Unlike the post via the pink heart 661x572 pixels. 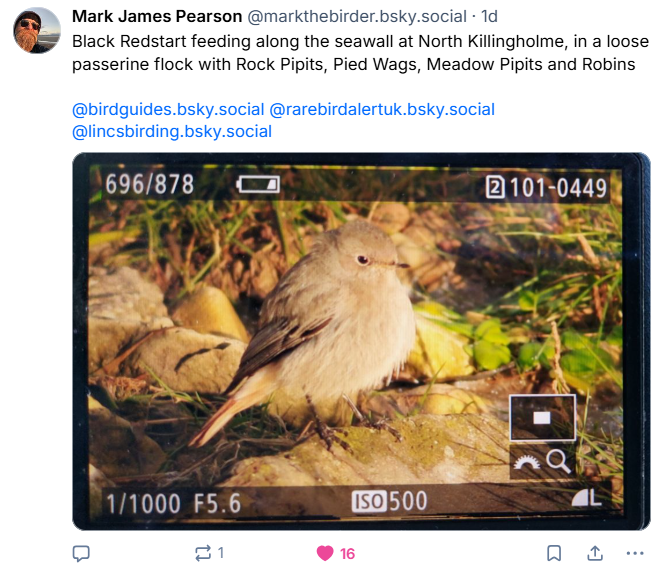[324, 553]
